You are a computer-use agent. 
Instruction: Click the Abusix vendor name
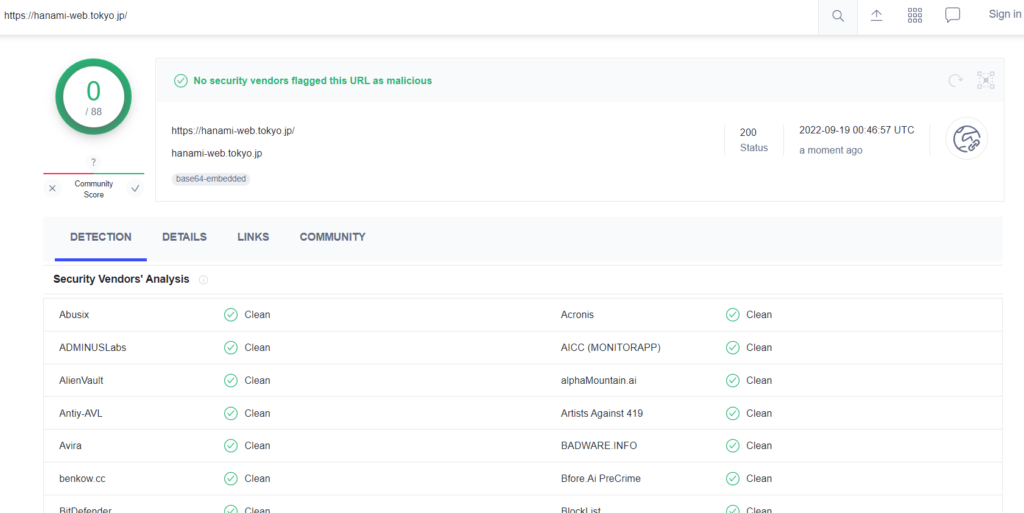point(74,315)
